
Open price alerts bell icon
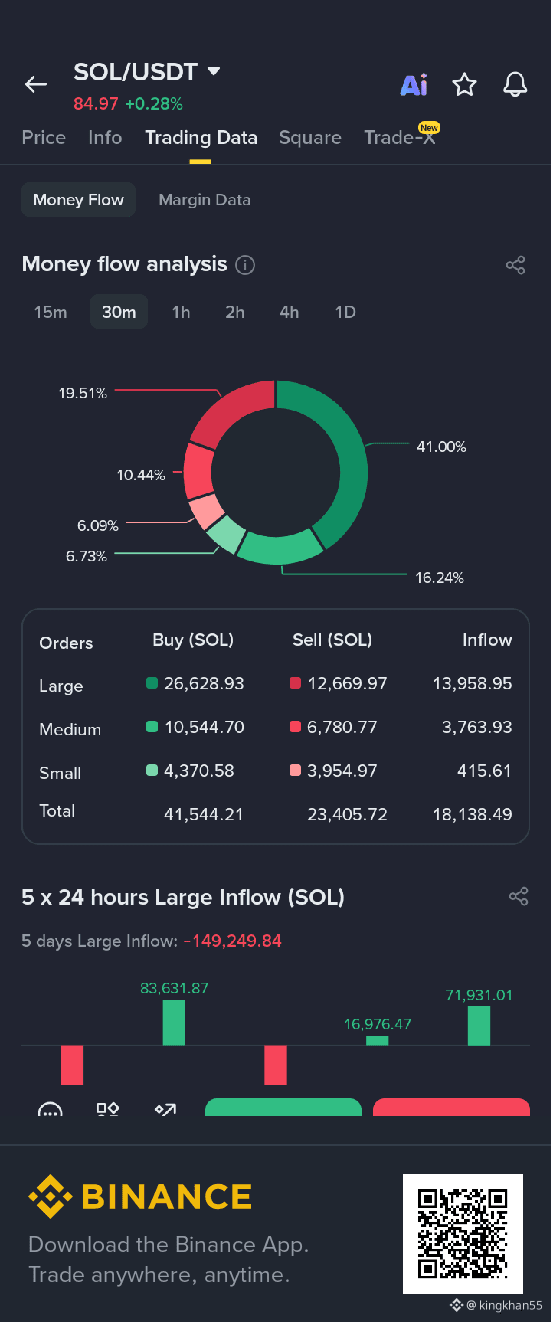(515, 85)
